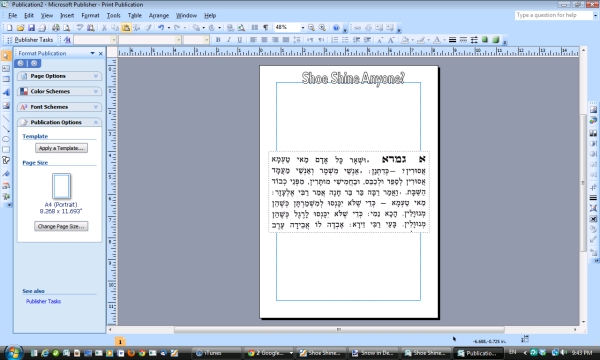
Task: Open the font size dropdown
Action: click(206, 40)
